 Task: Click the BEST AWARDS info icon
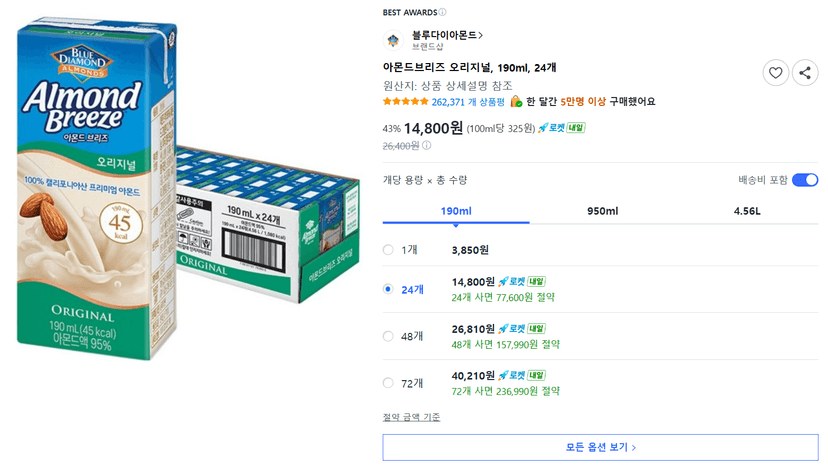[443, 12]
